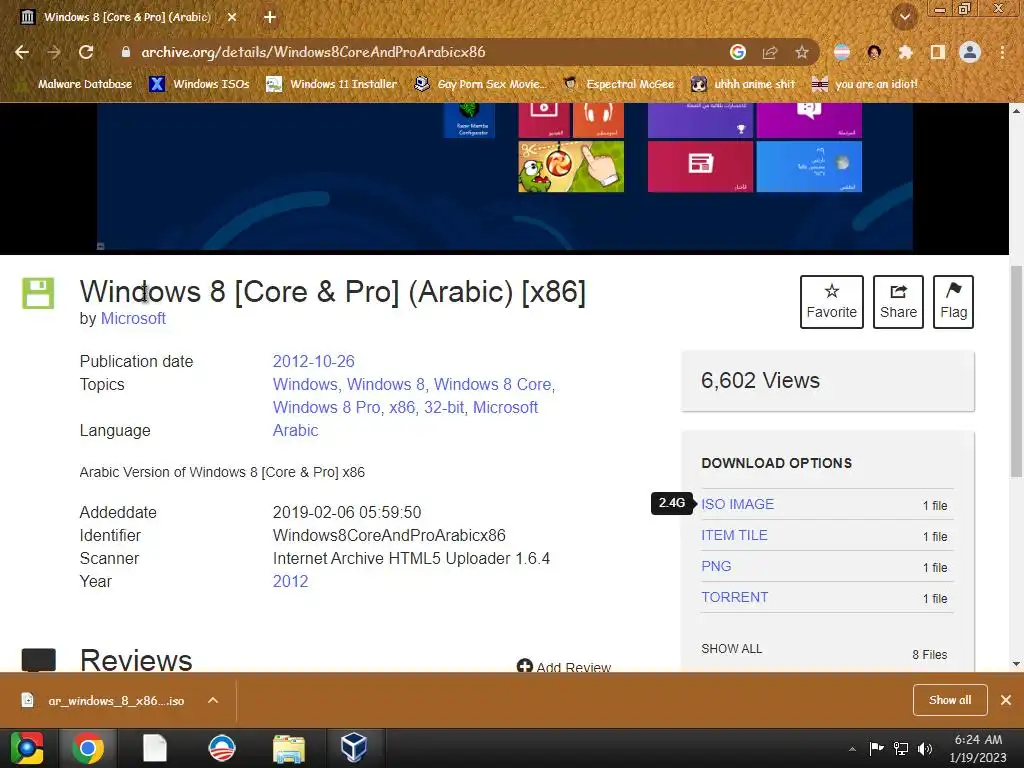Click the Chrome taskbar icon
The height and width of the screenshot is (768, 1024).
coord(88,748)
